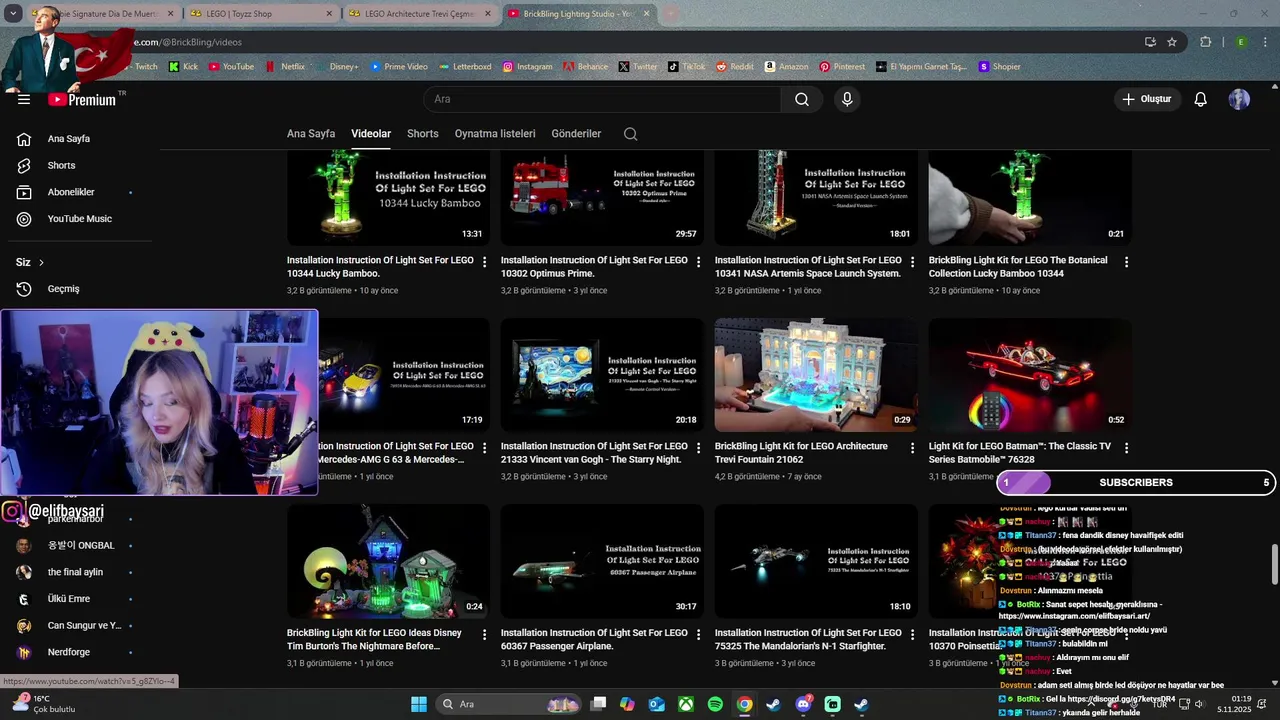1280x720 pixels.
Task: Expand the Siz section chevron
Action: [41, 263]
